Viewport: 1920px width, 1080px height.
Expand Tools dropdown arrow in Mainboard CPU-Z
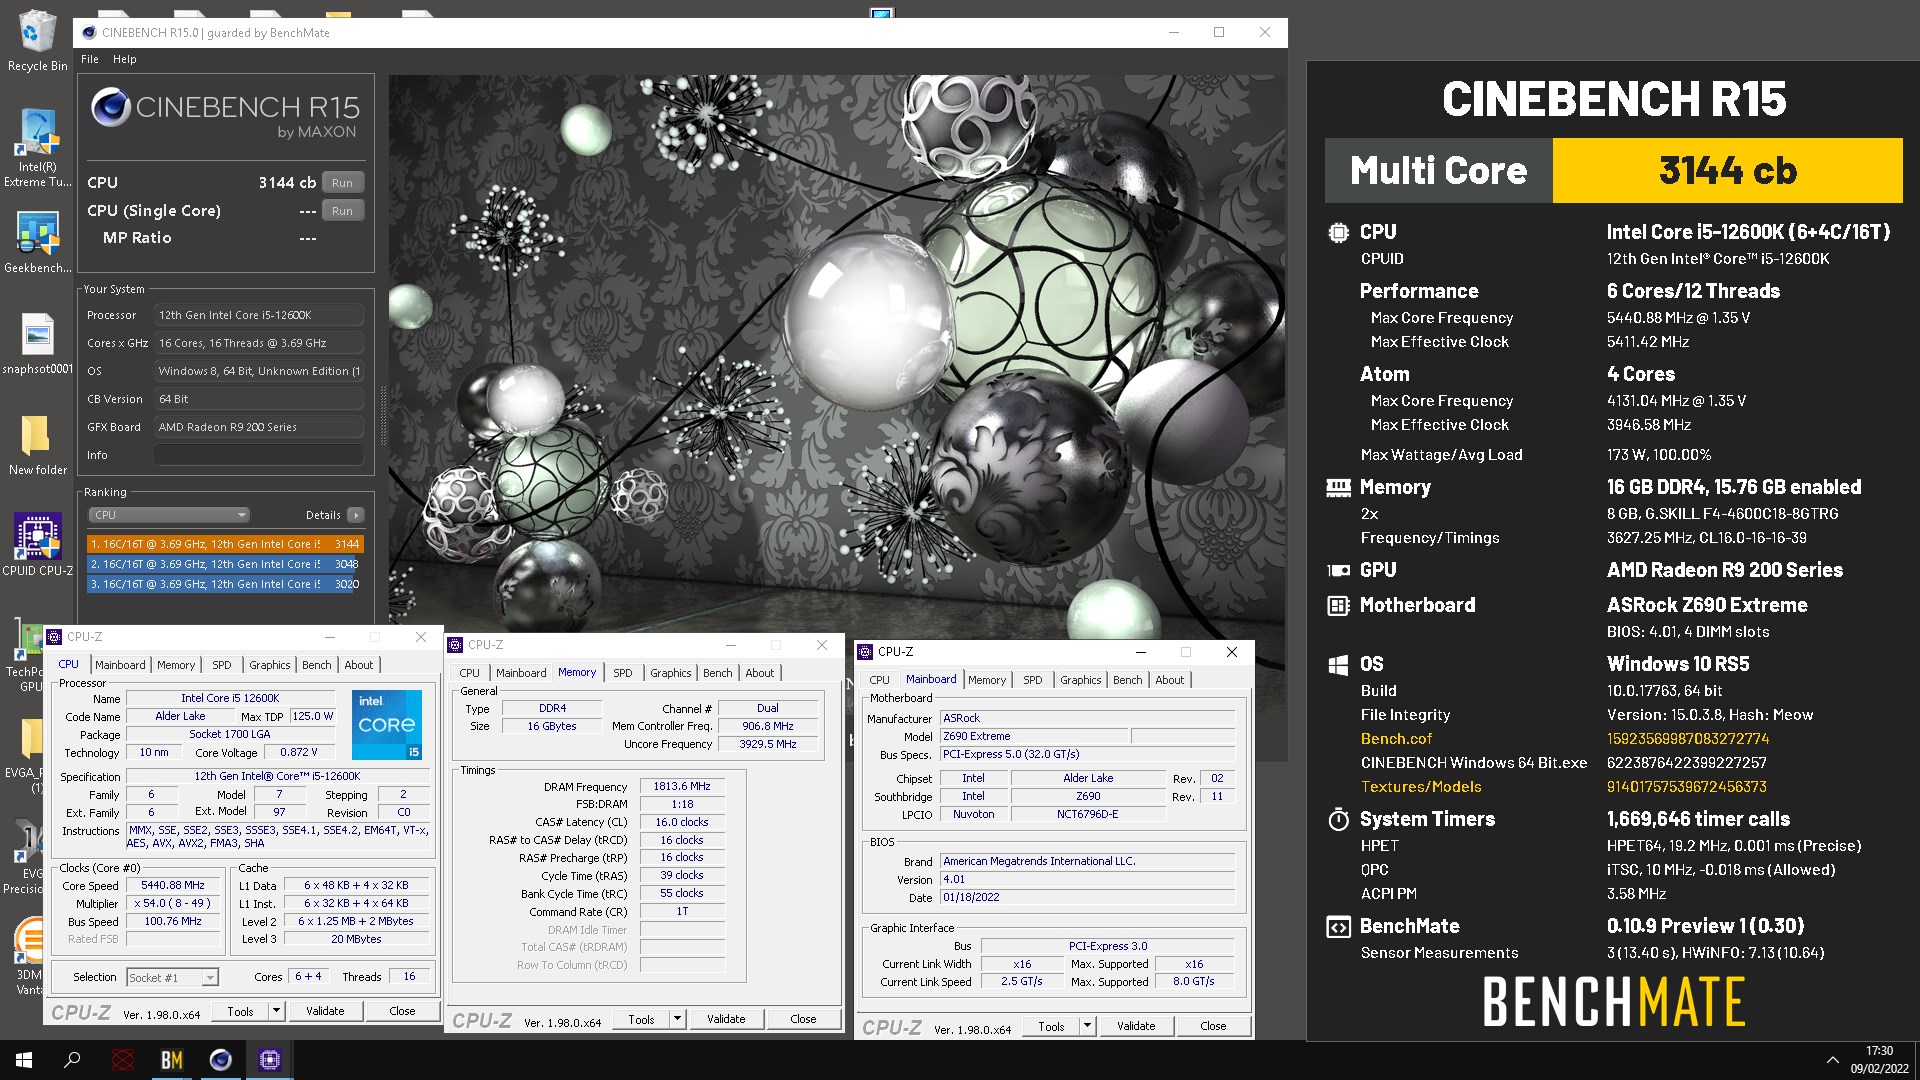coord(1087,1026)
